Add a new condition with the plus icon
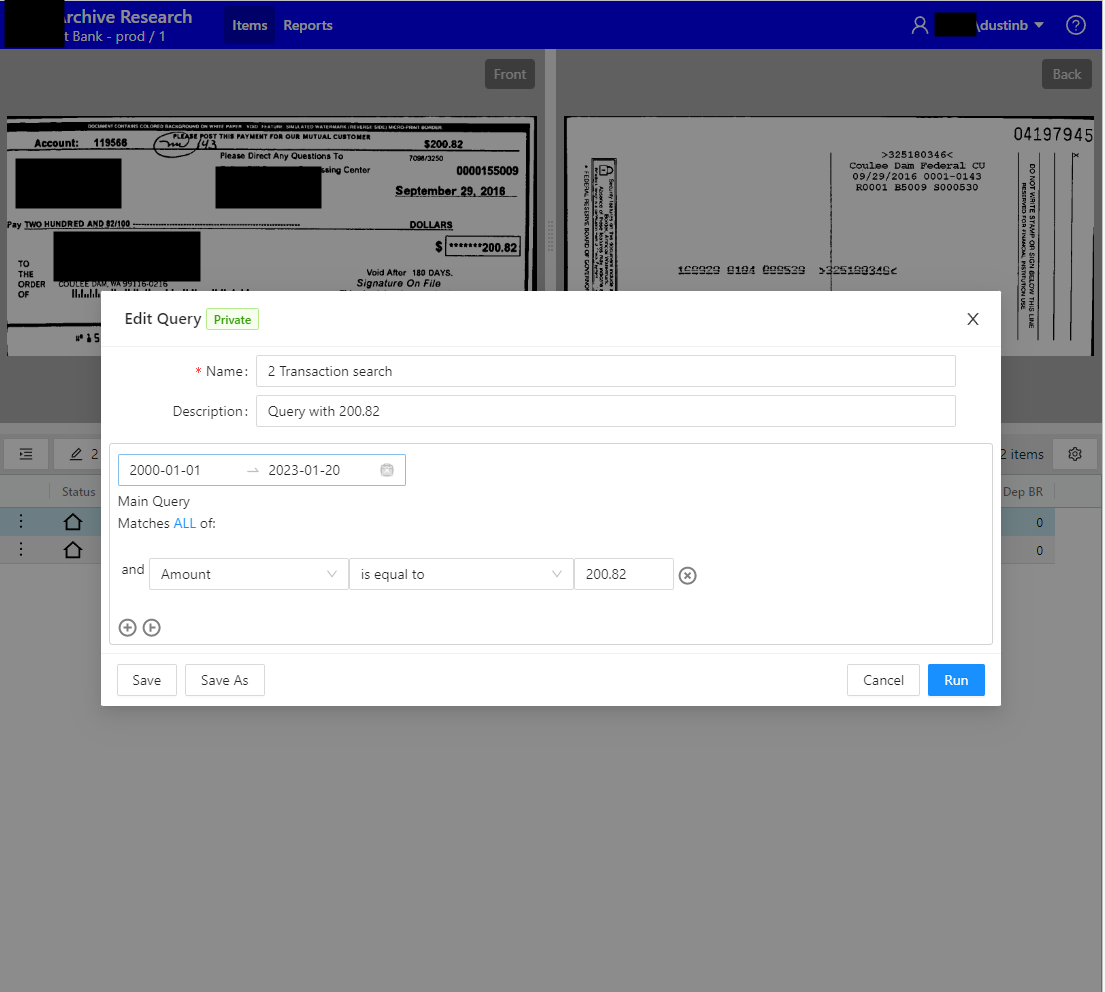This screenshot has height=992, width=1105. 127,627
